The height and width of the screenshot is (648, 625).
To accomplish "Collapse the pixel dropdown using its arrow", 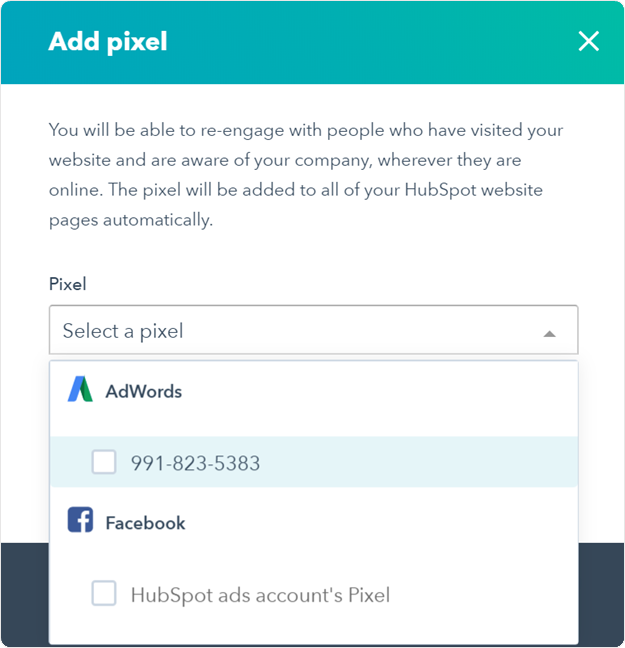I will pos(549,332).
